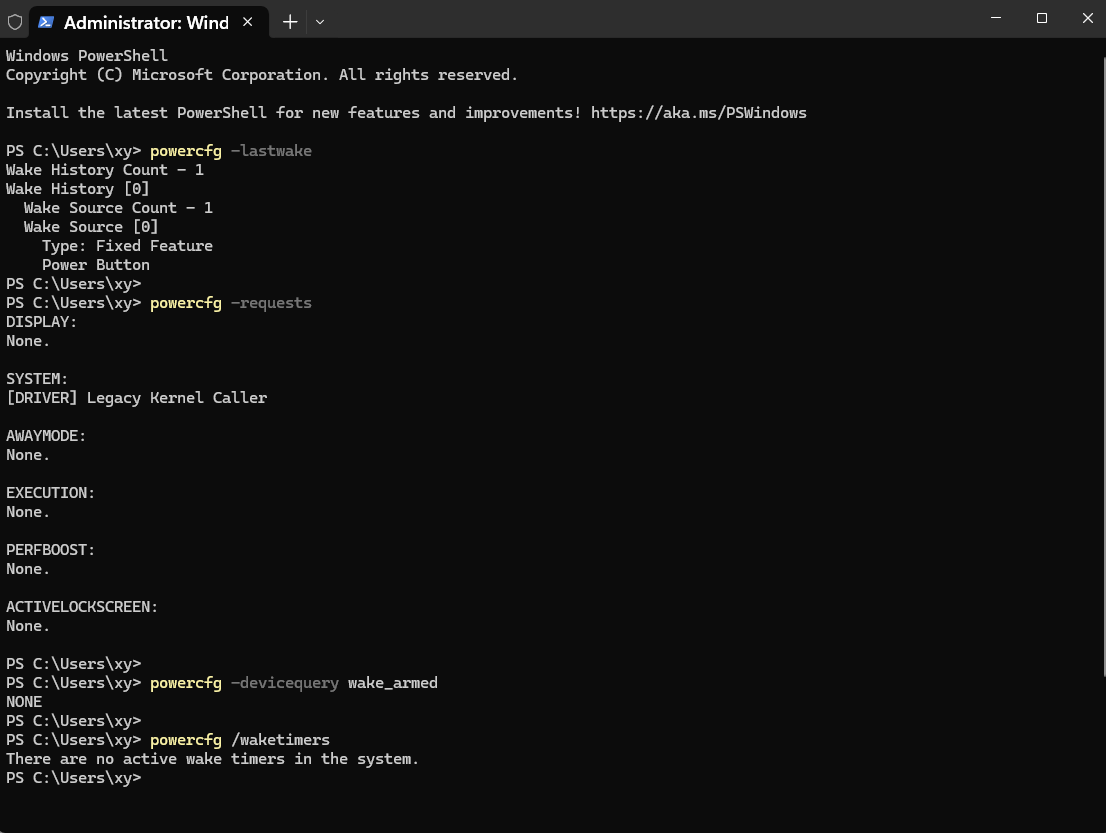Screen dimensions: 1106x833
Task: Click the 'powercfg /waketimers' command
Action: (240, 741)
